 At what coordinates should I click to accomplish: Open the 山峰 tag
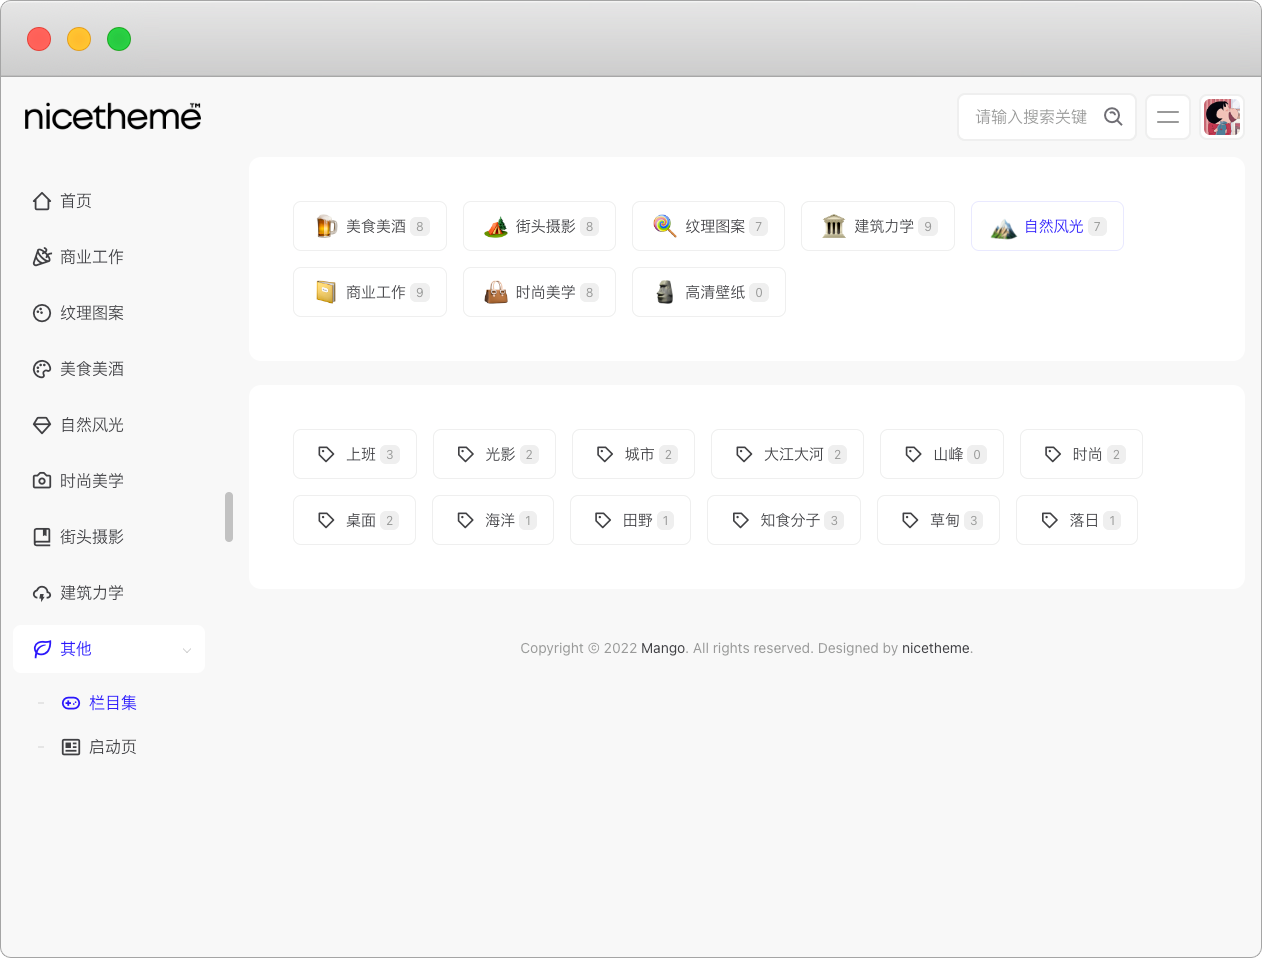[x=942, y=454]
